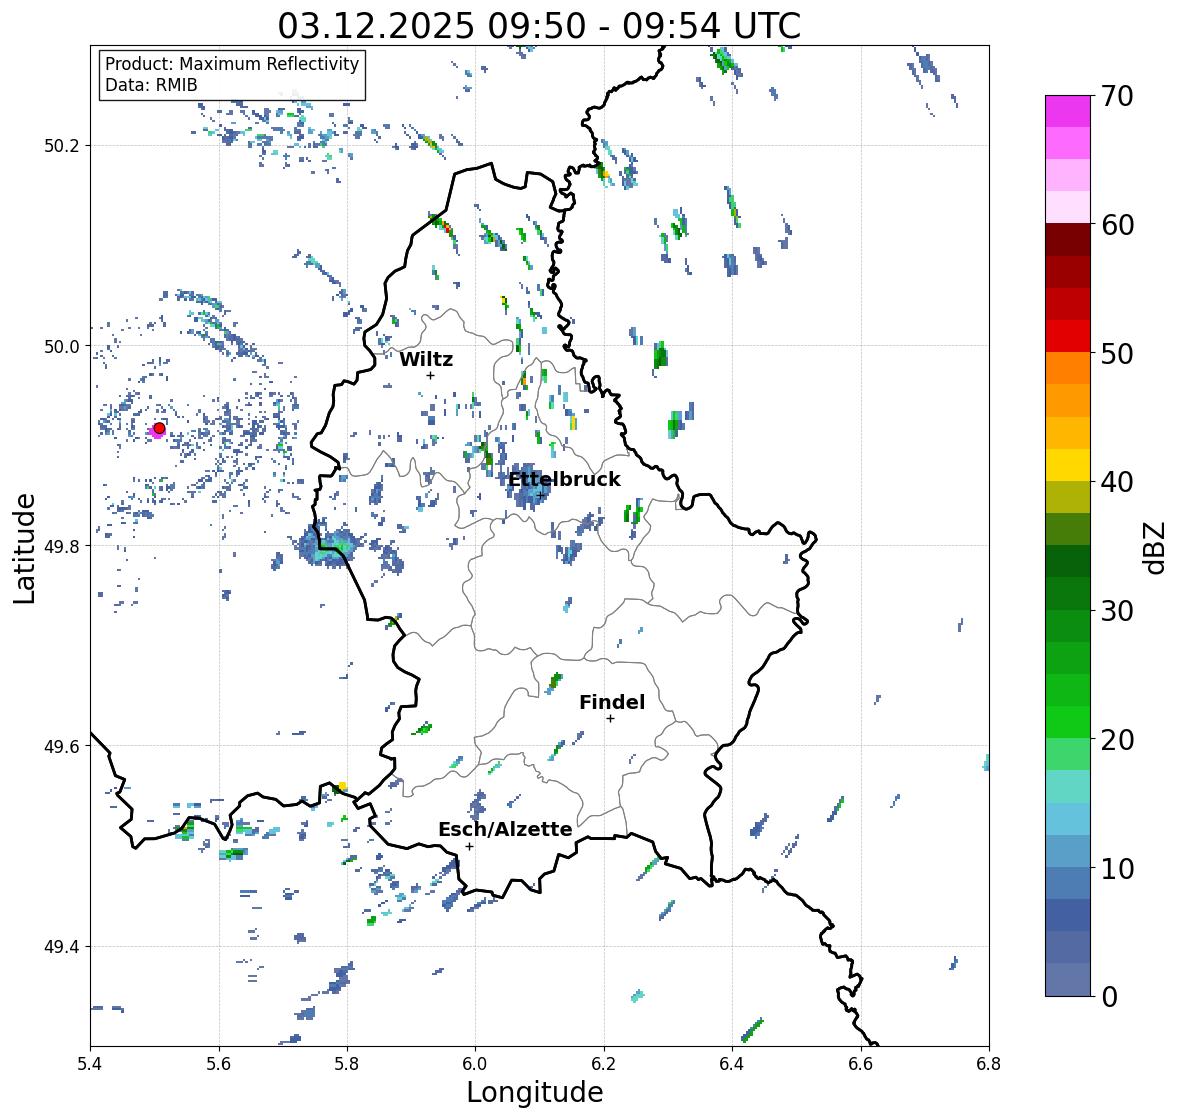Image resolution: width=1179 pixels, height=1117 pixels.
Task: Click the yellow 40 dBZ colorbar band
Action: 1068,465
